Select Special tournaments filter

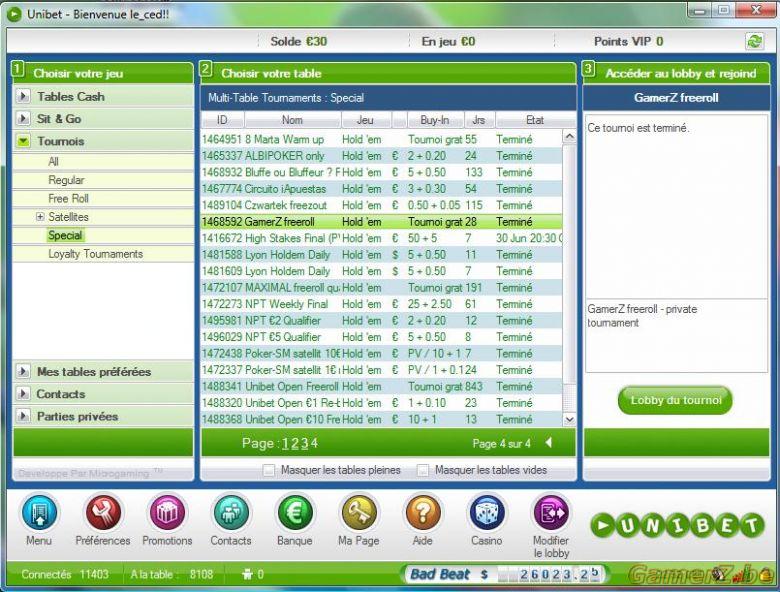[x=65, y=235]
